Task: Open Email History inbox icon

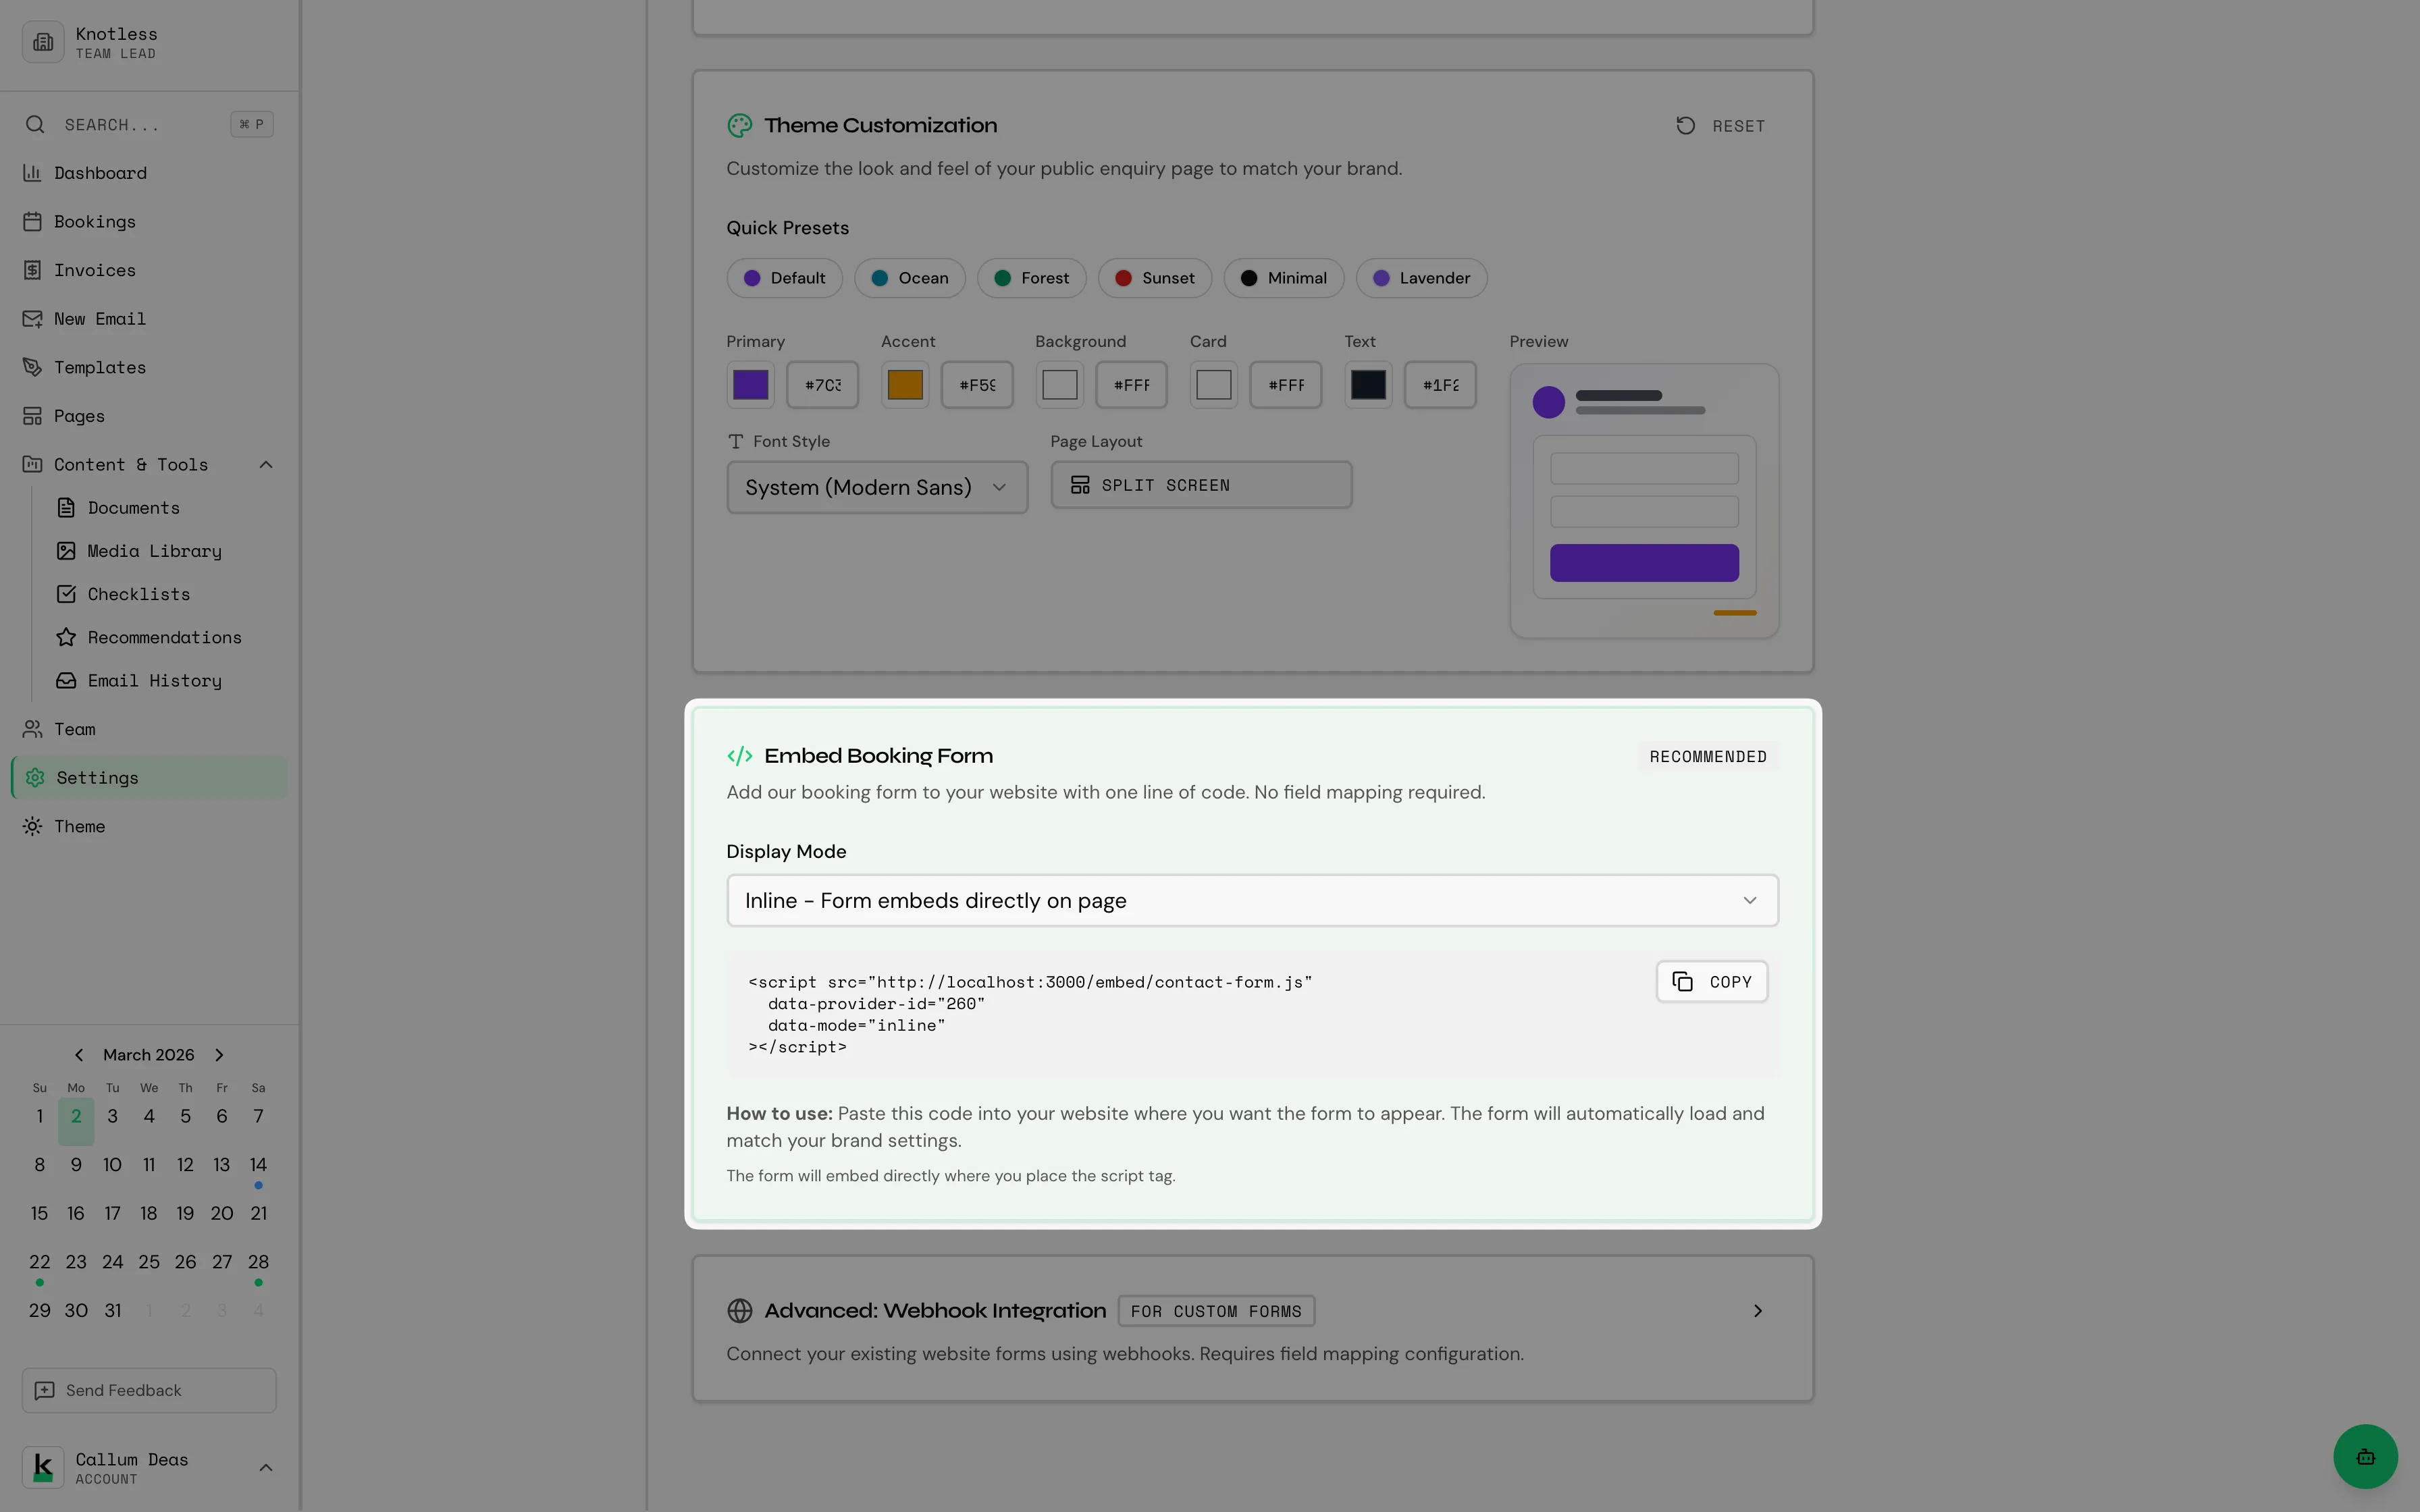Action: 66,680
